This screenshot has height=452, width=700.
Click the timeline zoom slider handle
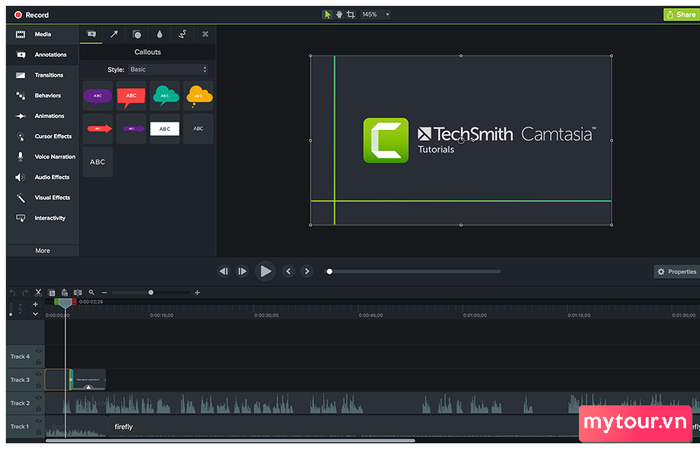151,293
